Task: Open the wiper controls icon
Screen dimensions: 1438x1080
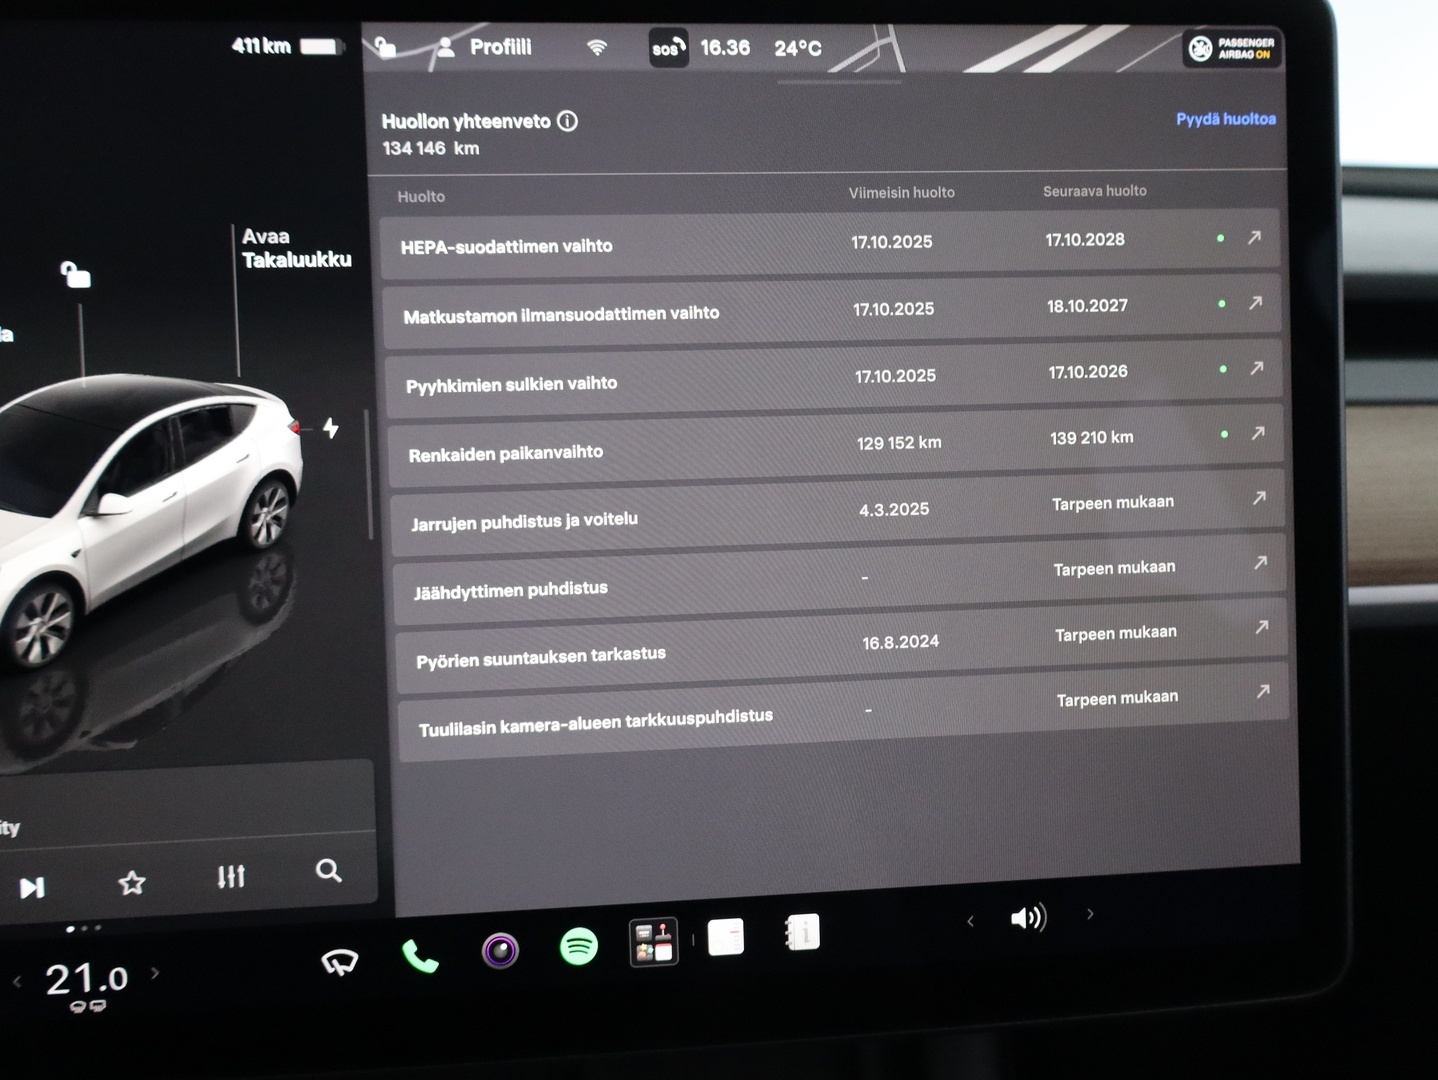Action: point(340,962)
